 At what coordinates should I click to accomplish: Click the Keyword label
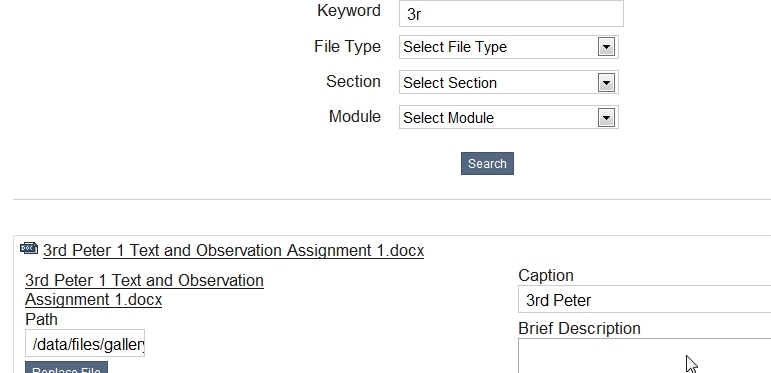349,10
